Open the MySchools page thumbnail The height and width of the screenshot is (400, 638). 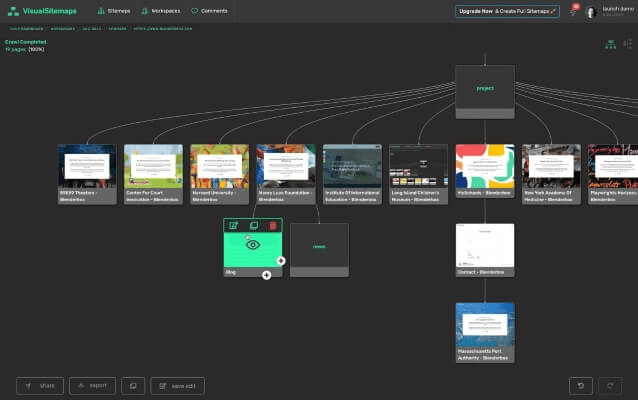tap(485, 166)
